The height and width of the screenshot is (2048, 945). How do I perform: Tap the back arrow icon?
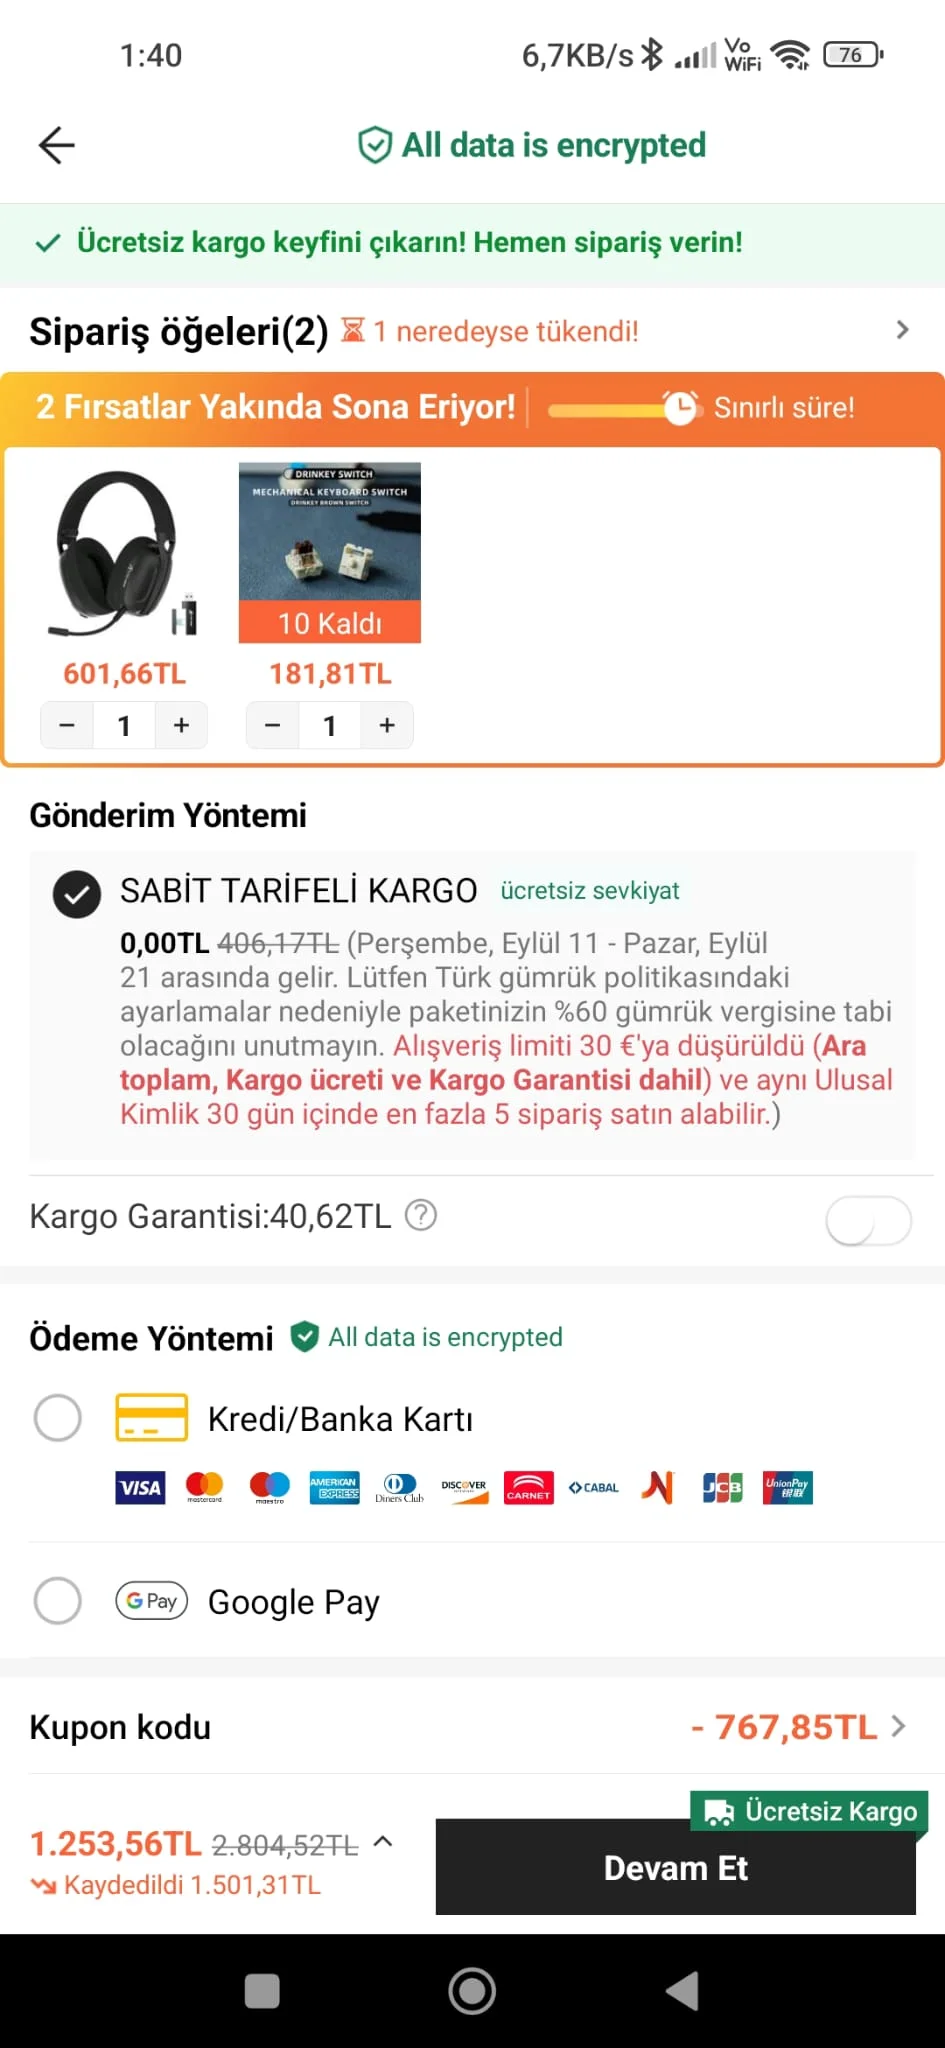coord(57,146)
